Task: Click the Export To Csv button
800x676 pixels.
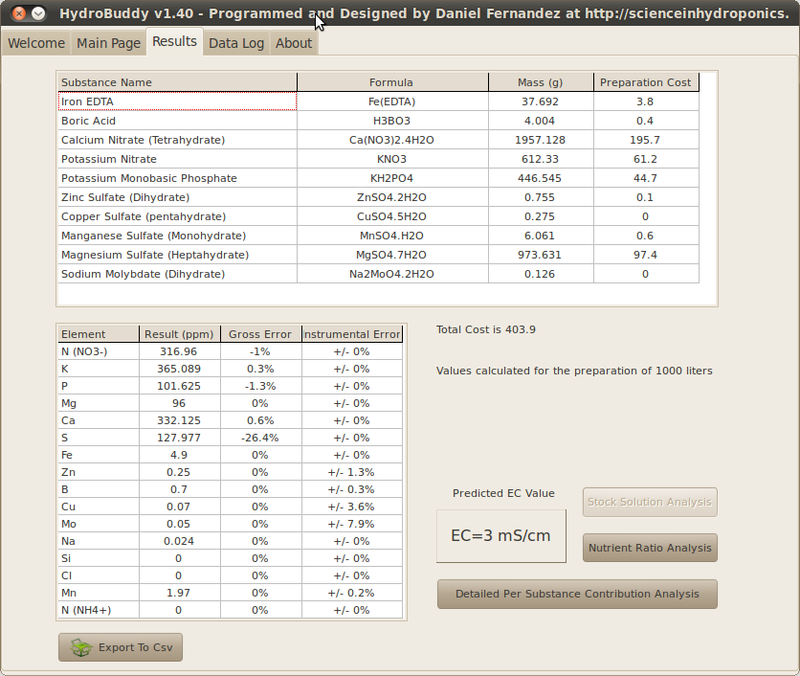Action: (120, 647)
